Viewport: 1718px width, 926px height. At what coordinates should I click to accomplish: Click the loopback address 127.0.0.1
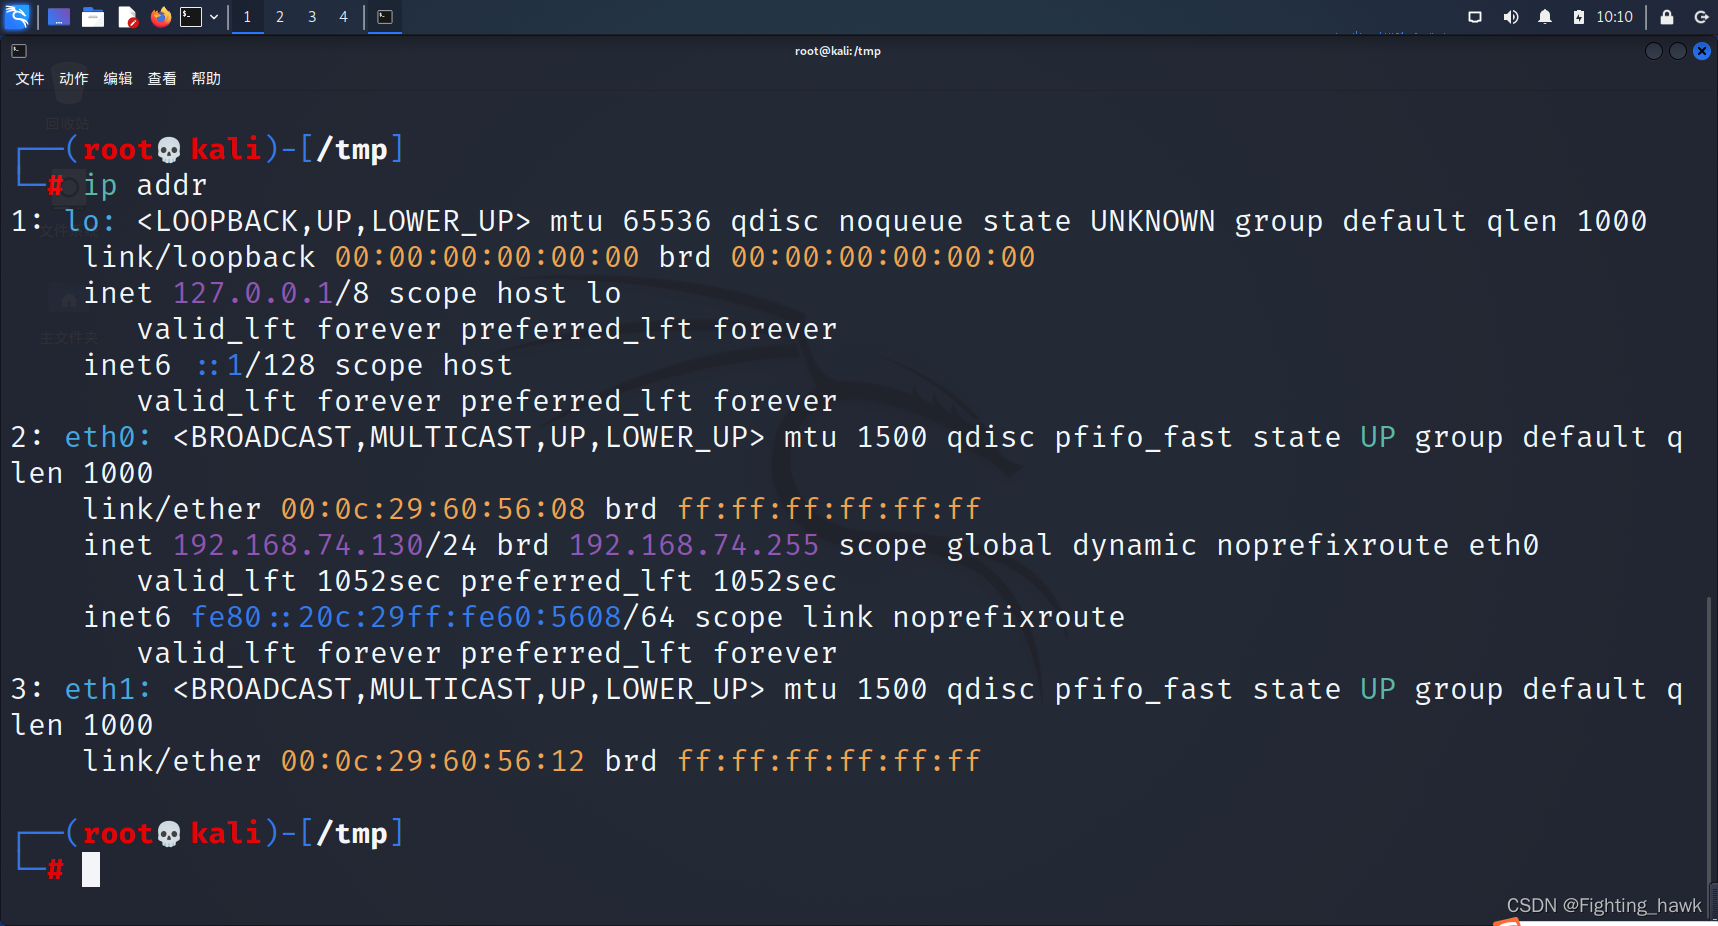point(253,293)
